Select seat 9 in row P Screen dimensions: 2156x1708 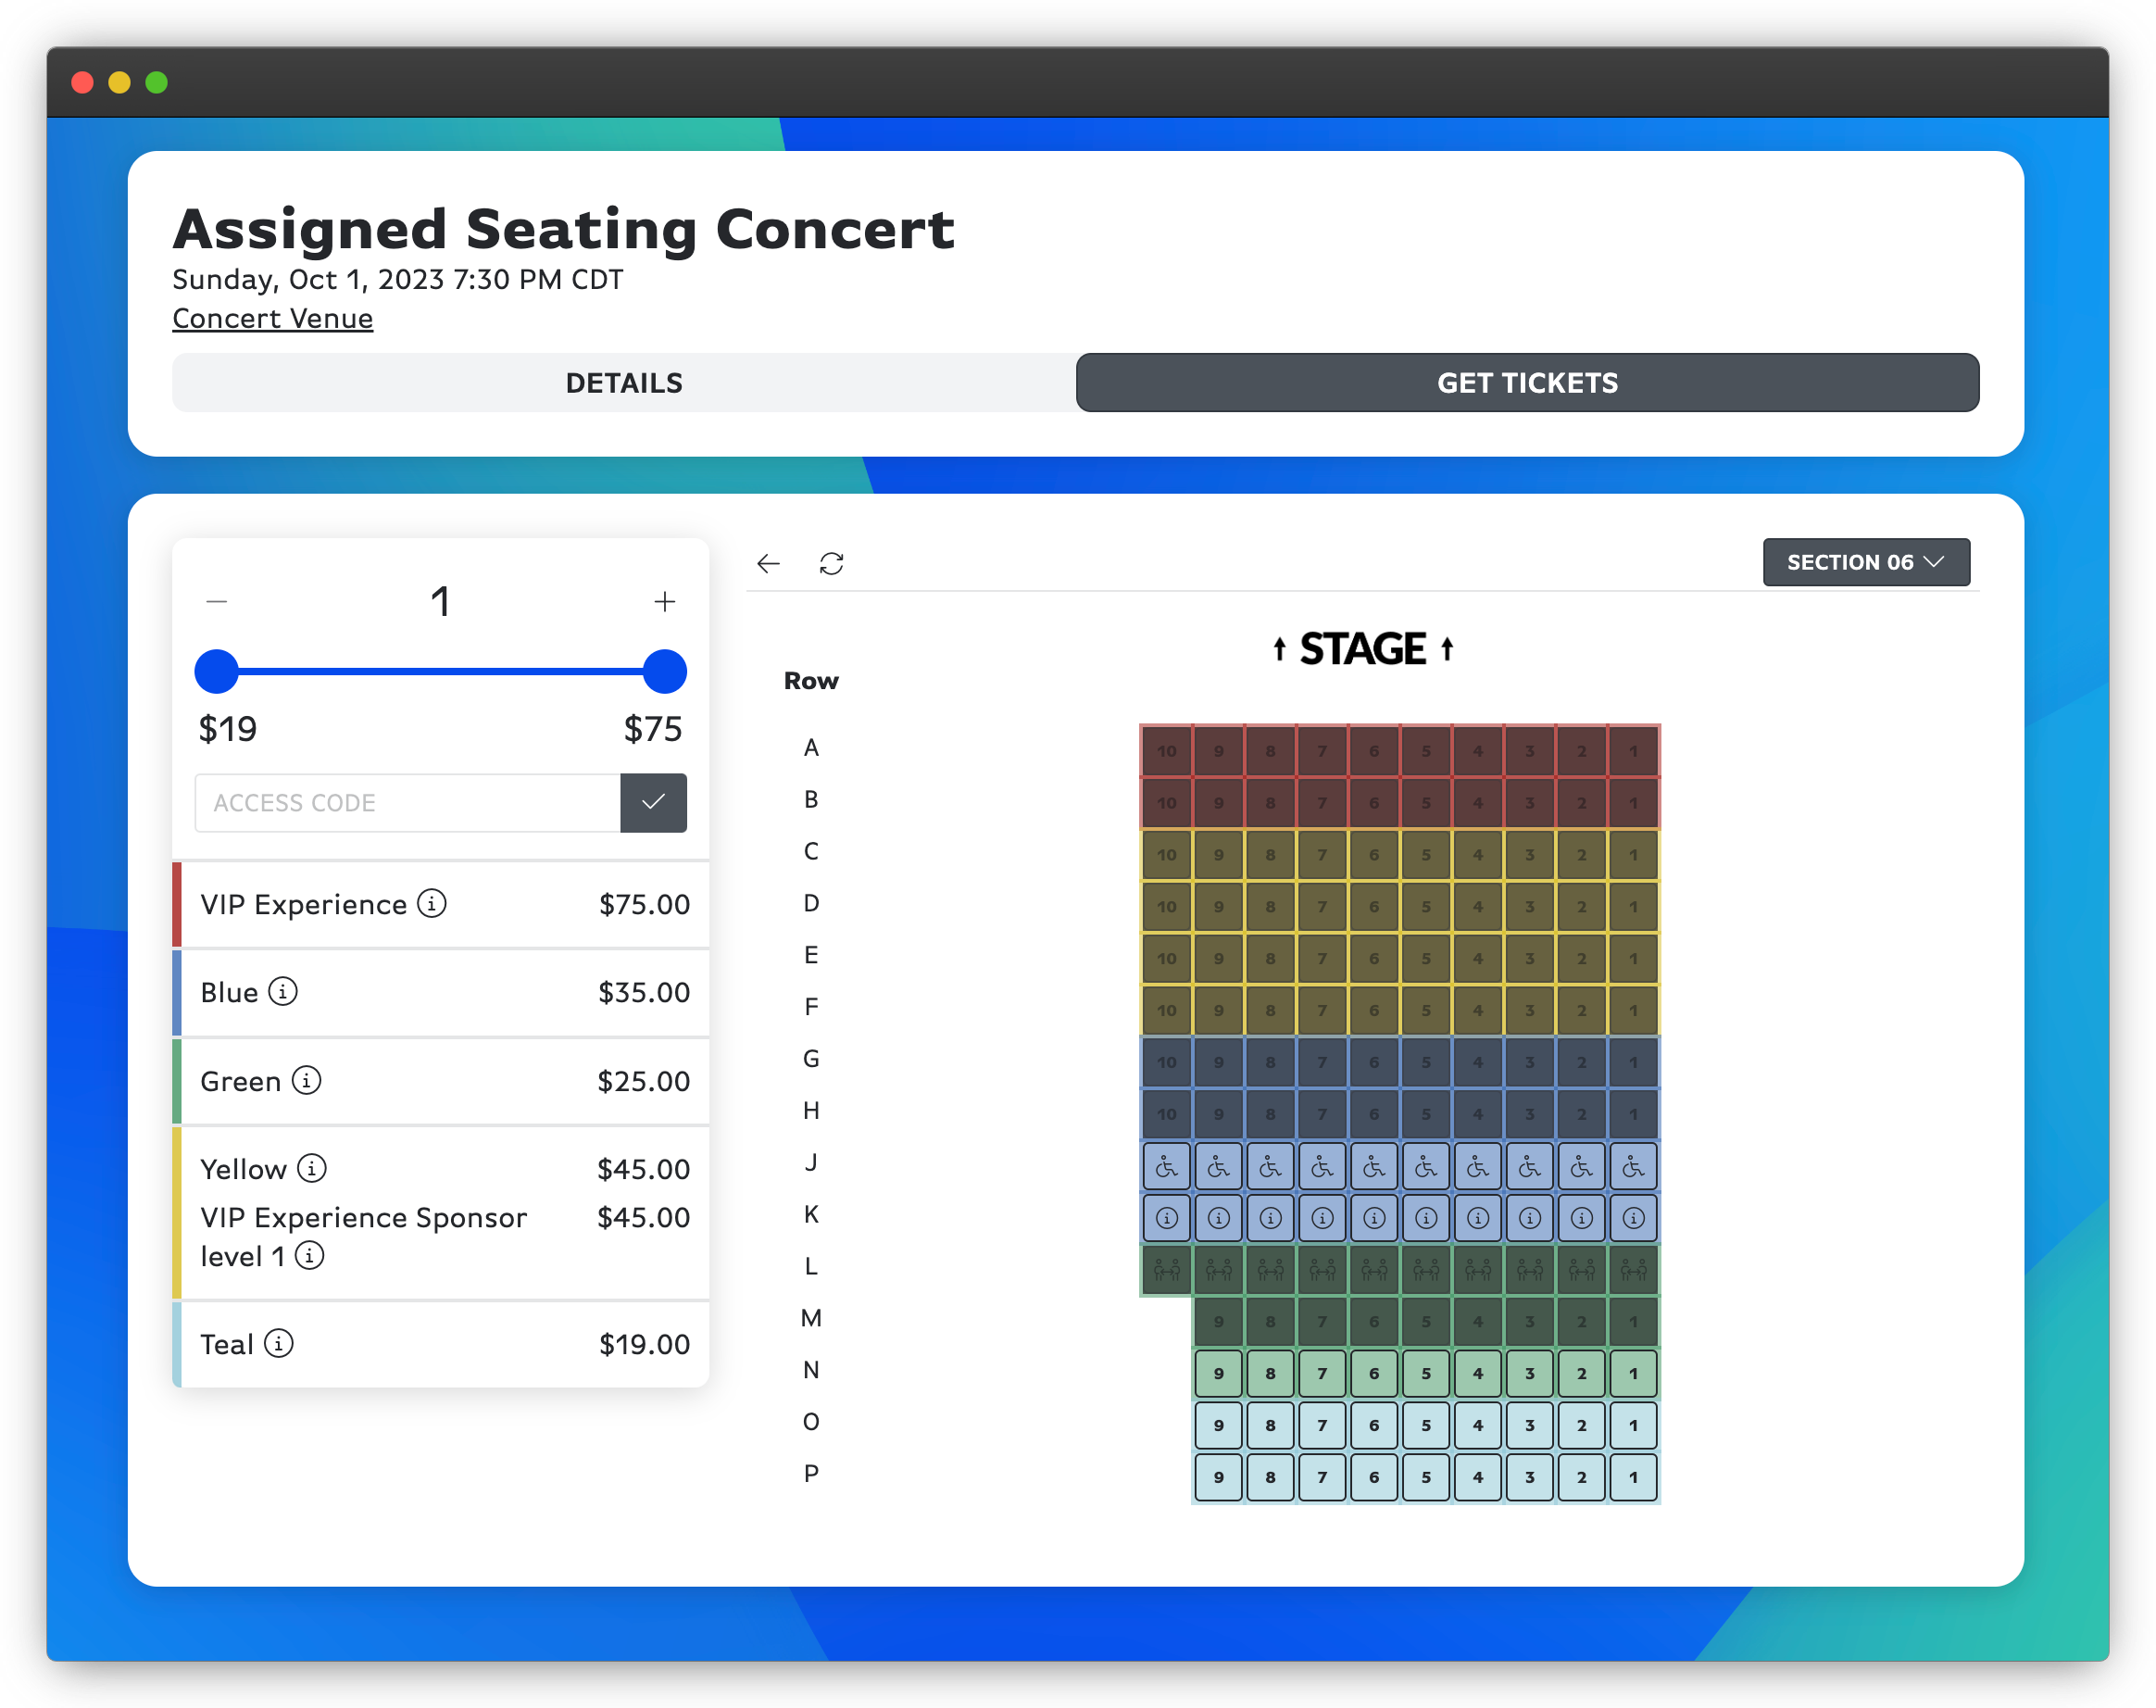point(1218,1477)
